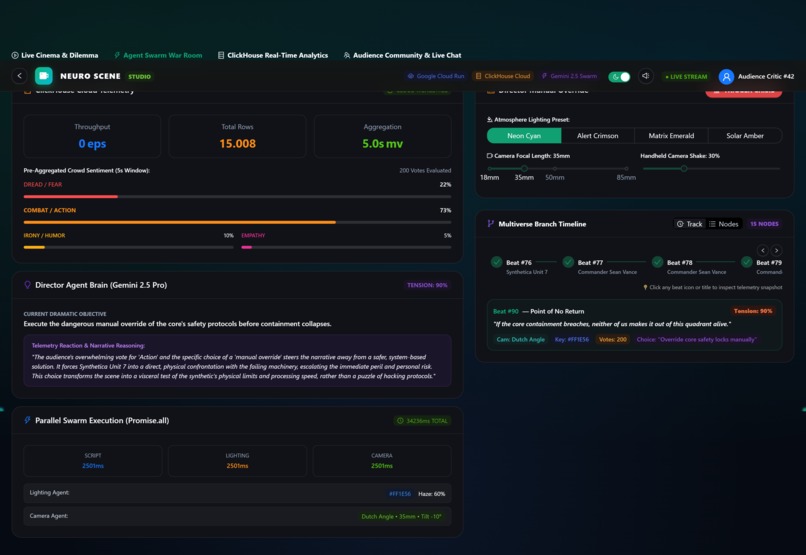Click the Atmosphere Lighting Preset icon
806x555 pixels.
(489, 120)
